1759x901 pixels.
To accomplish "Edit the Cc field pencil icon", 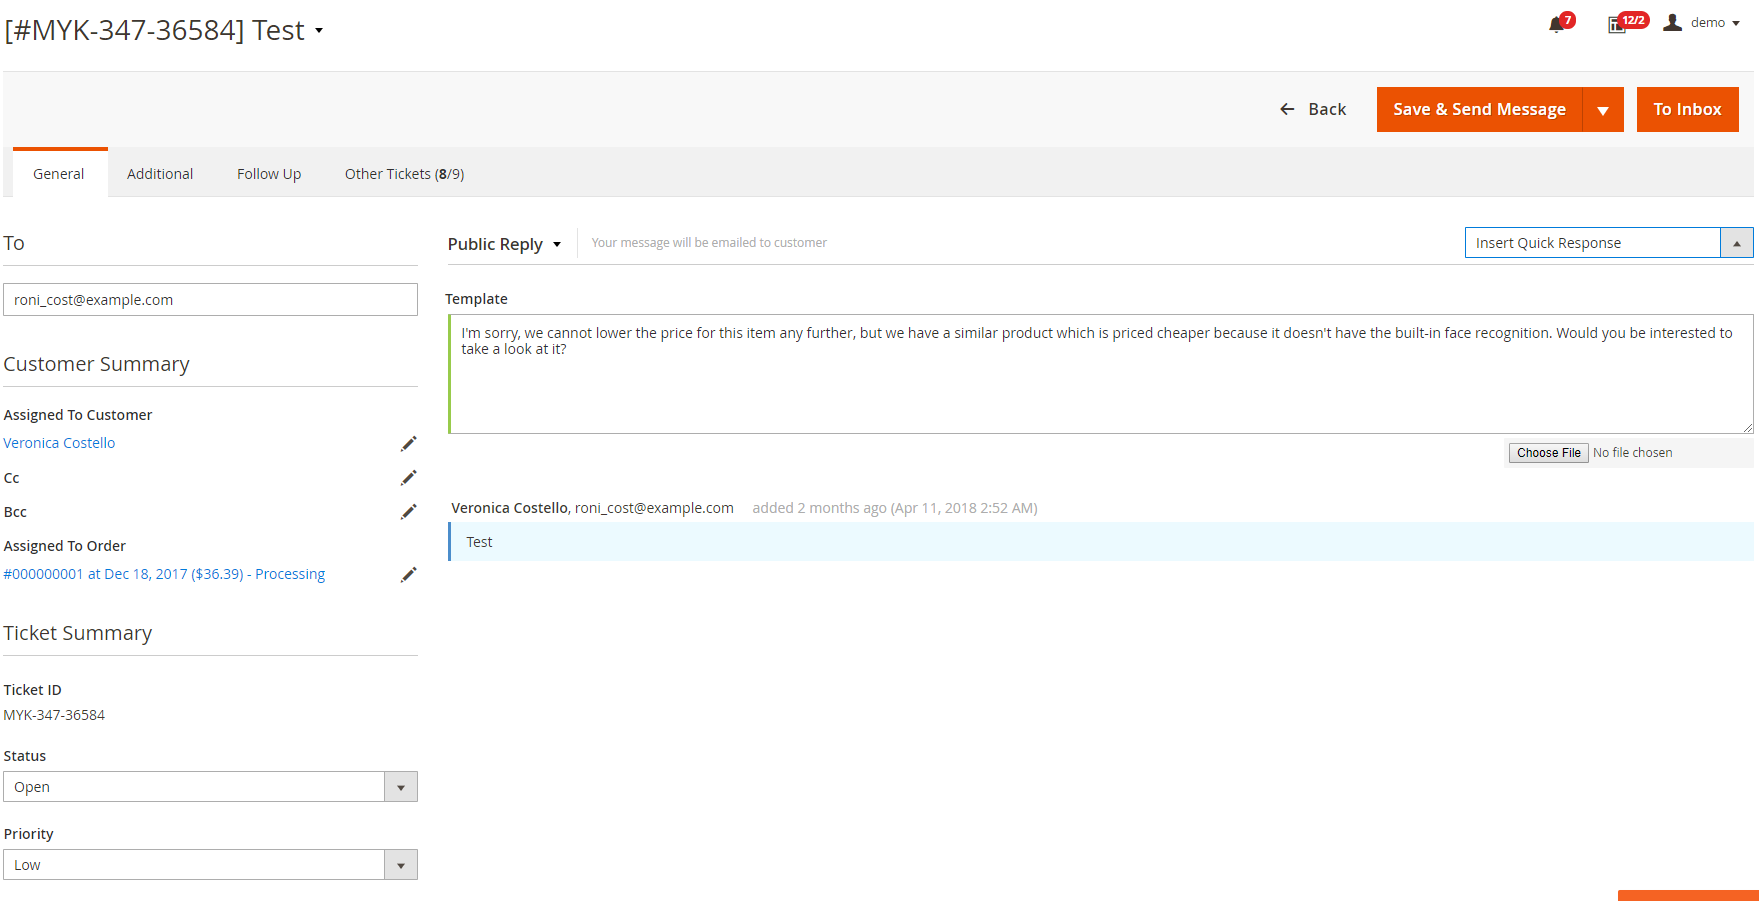I will [x=408, y=478].
